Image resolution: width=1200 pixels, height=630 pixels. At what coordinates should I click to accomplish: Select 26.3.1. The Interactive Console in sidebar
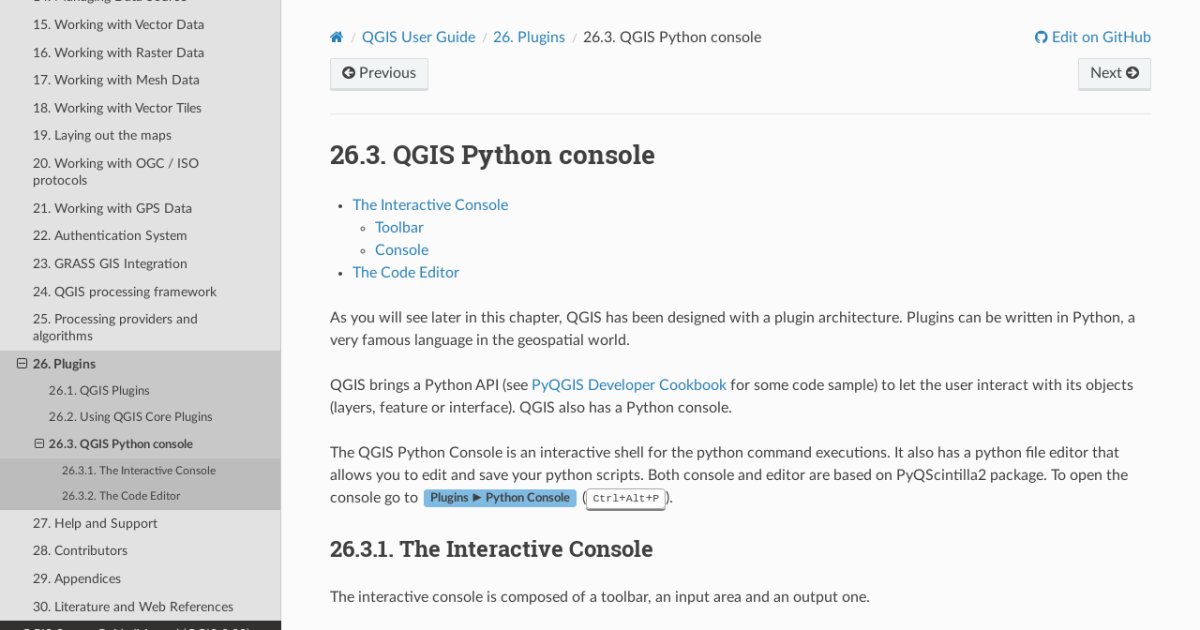138,470
